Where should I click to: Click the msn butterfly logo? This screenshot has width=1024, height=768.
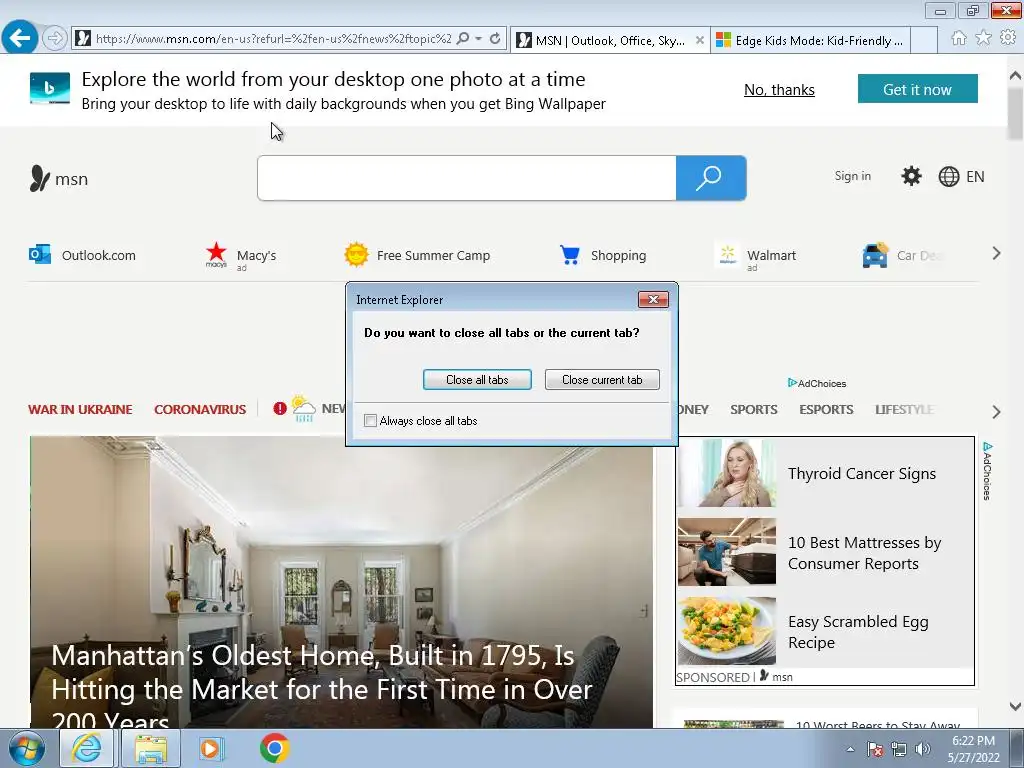(x=58, y=178)
